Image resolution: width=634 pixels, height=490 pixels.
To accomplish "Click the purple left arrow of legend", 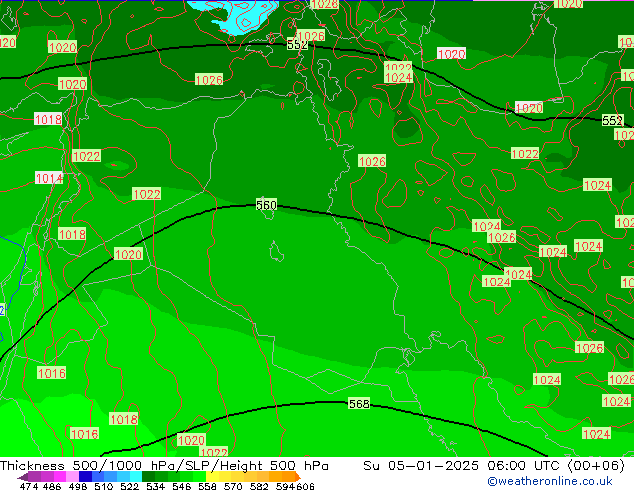I will point(23,477).
